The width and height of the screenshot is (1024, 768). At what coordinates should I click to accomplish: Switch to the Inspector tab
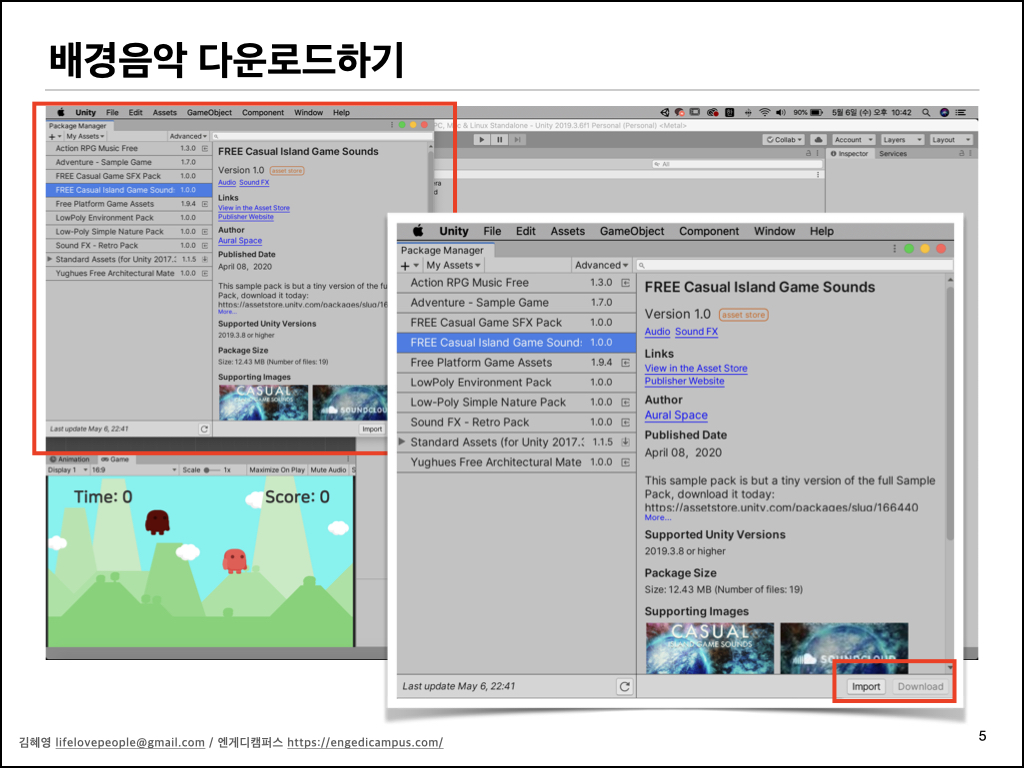click(x=850, y=153)
